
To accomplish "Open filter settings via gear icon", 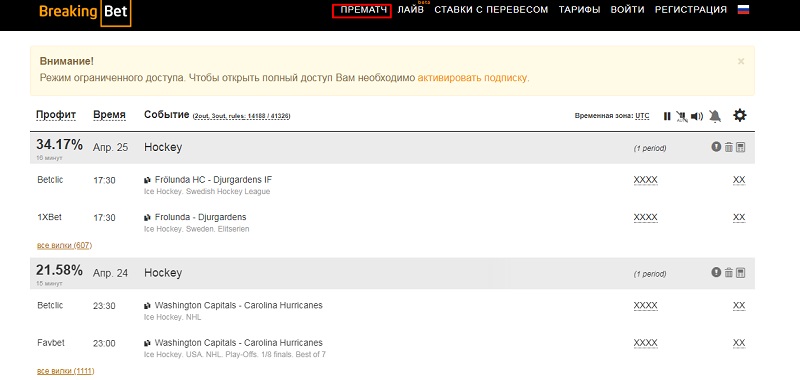I will point(739,115).
